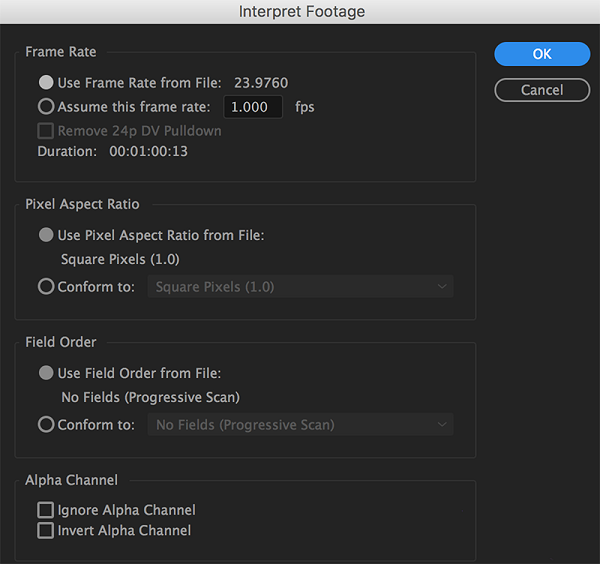Toggle the Invert Alpha Channel checkbox
Screen dimensions: 600x564
(x=46, y=531)
